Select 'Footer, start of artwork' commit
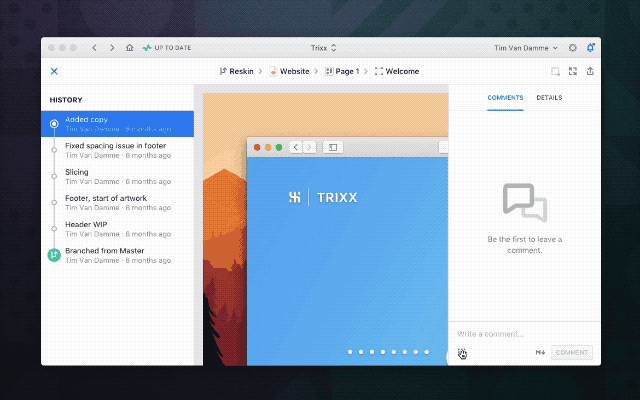Image resolution: width=640 pixels, height=400 pixels. (x=118, y=202)
